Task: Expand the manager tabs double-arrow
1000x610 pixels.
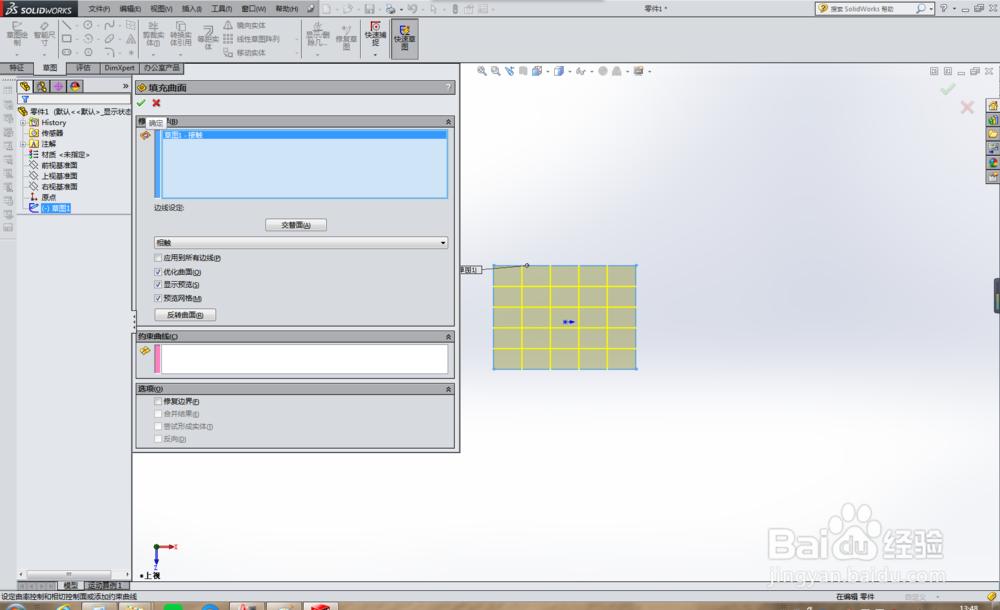Action: point(126,86)
